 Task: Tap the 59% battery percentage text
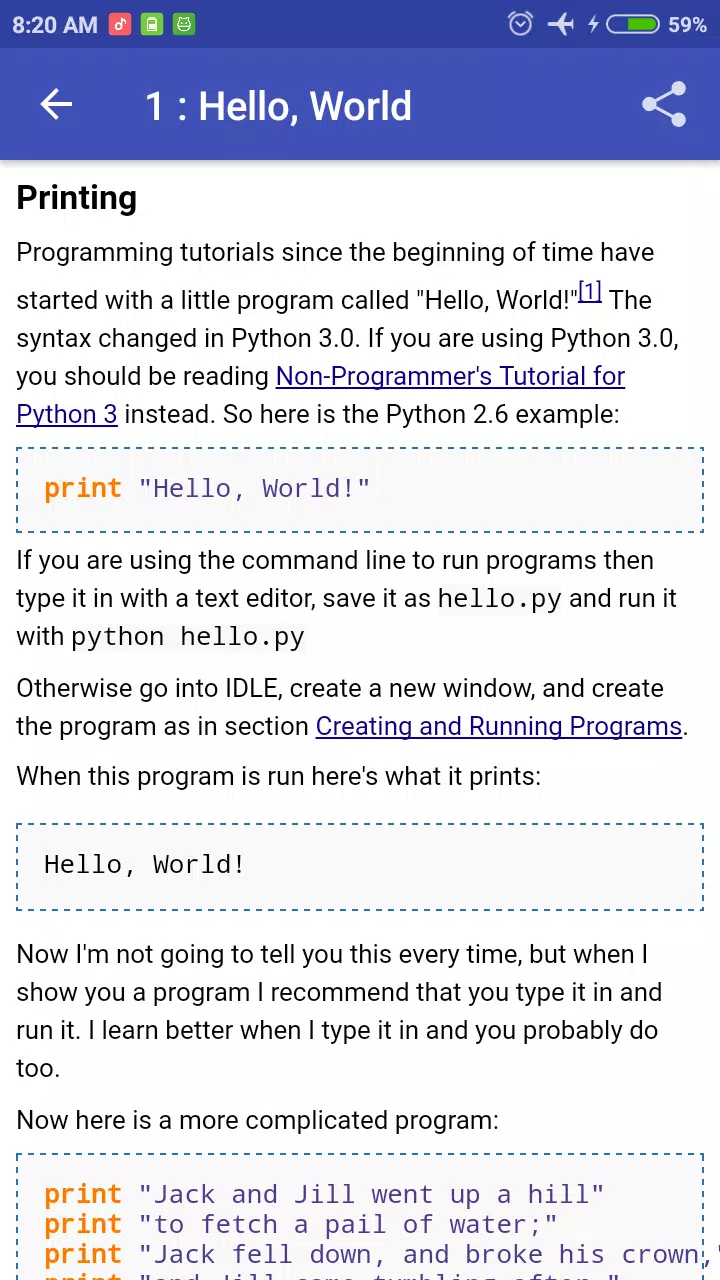click(688, 25)
